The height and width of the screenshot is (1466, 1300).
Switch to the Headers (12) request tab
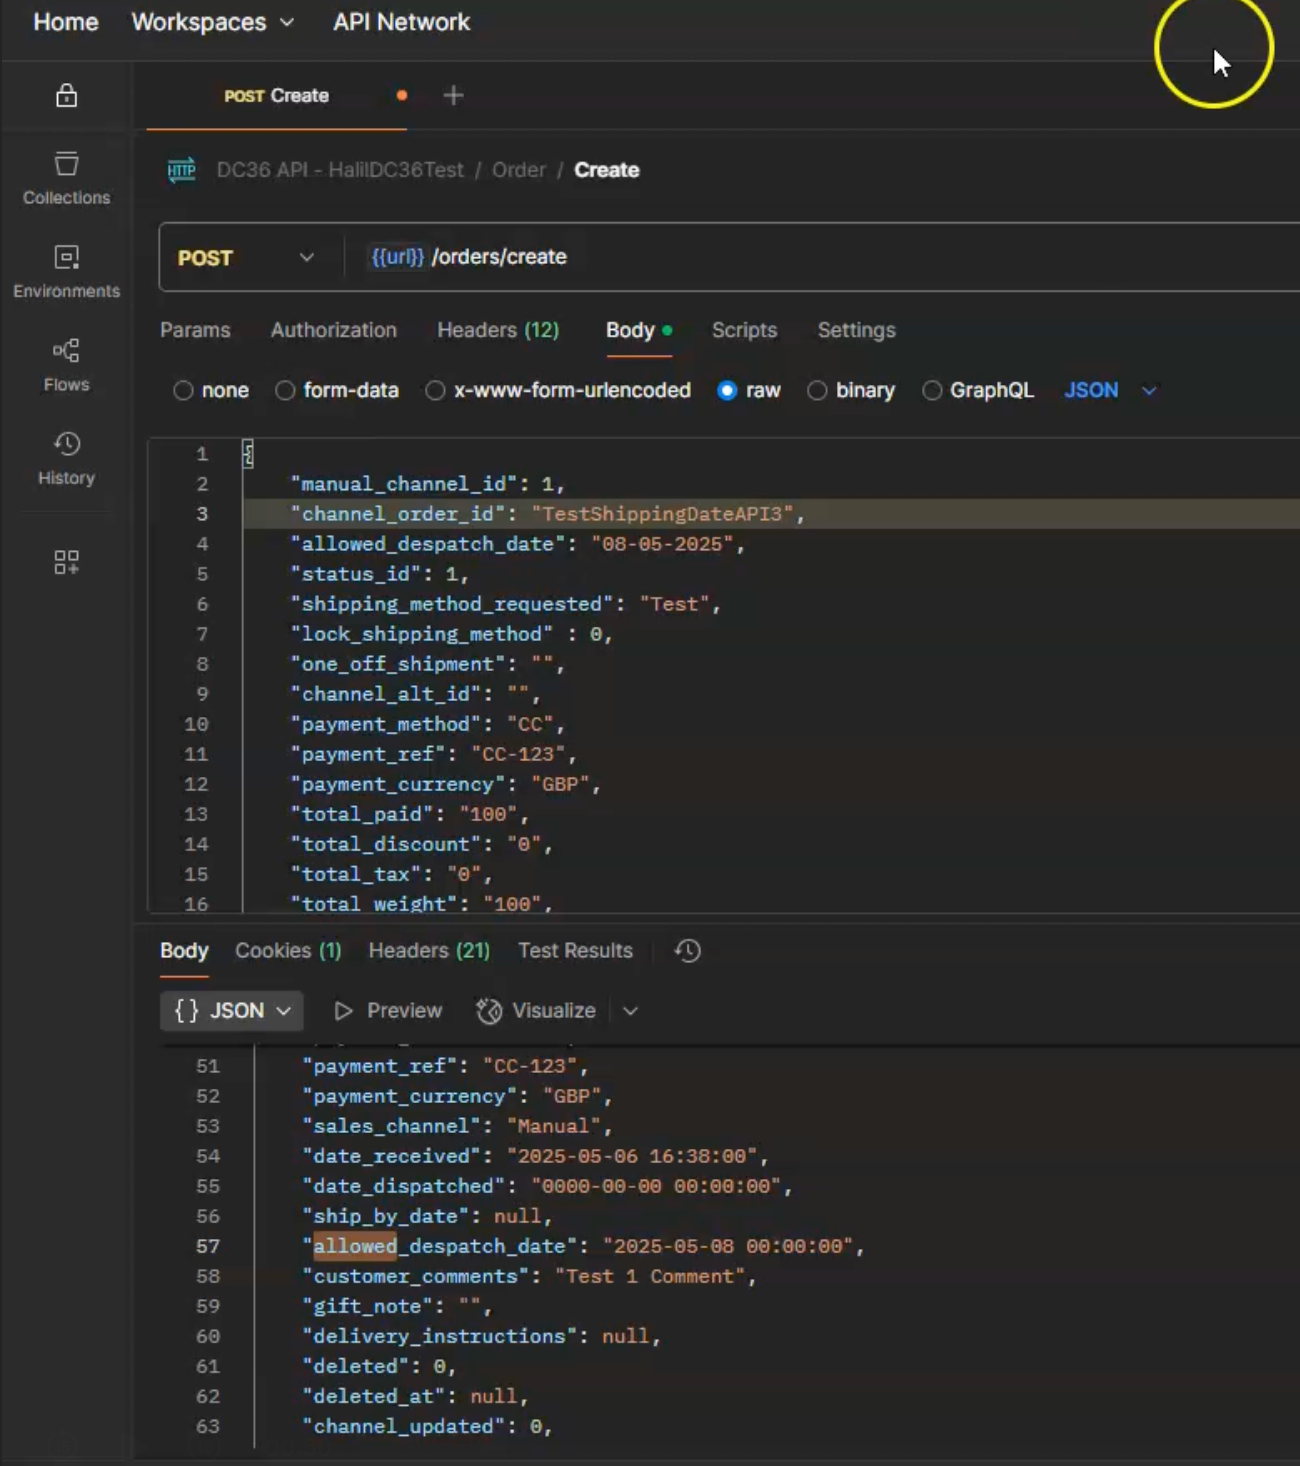(x=498, y=330)
